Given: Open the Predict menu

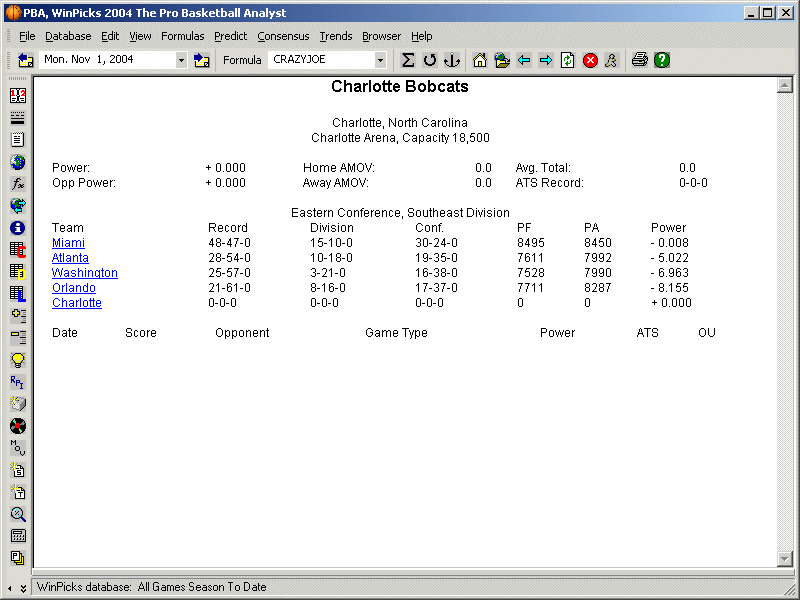Looking at the screenshot, I should coord(231,36).
